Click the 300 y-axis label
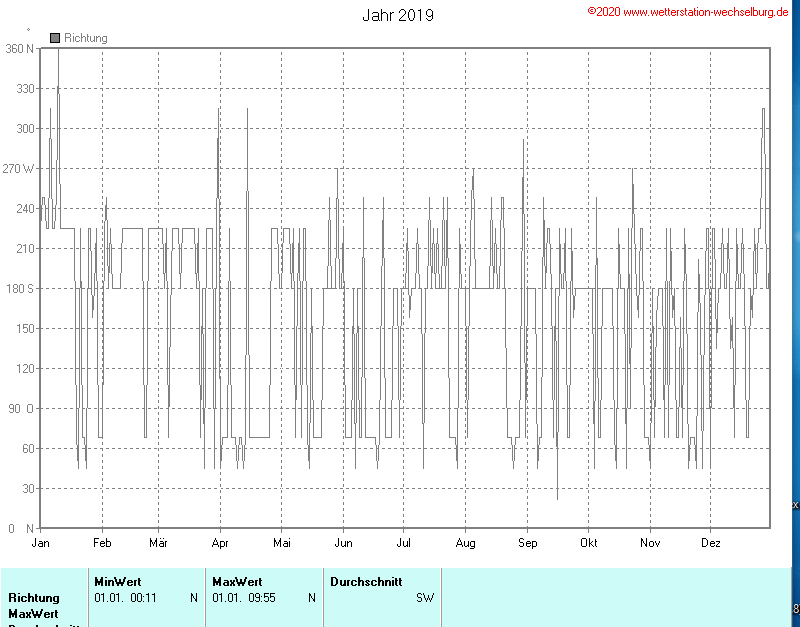Image resolution: width=800 pixels, height=627 pixels. (26, 129)
